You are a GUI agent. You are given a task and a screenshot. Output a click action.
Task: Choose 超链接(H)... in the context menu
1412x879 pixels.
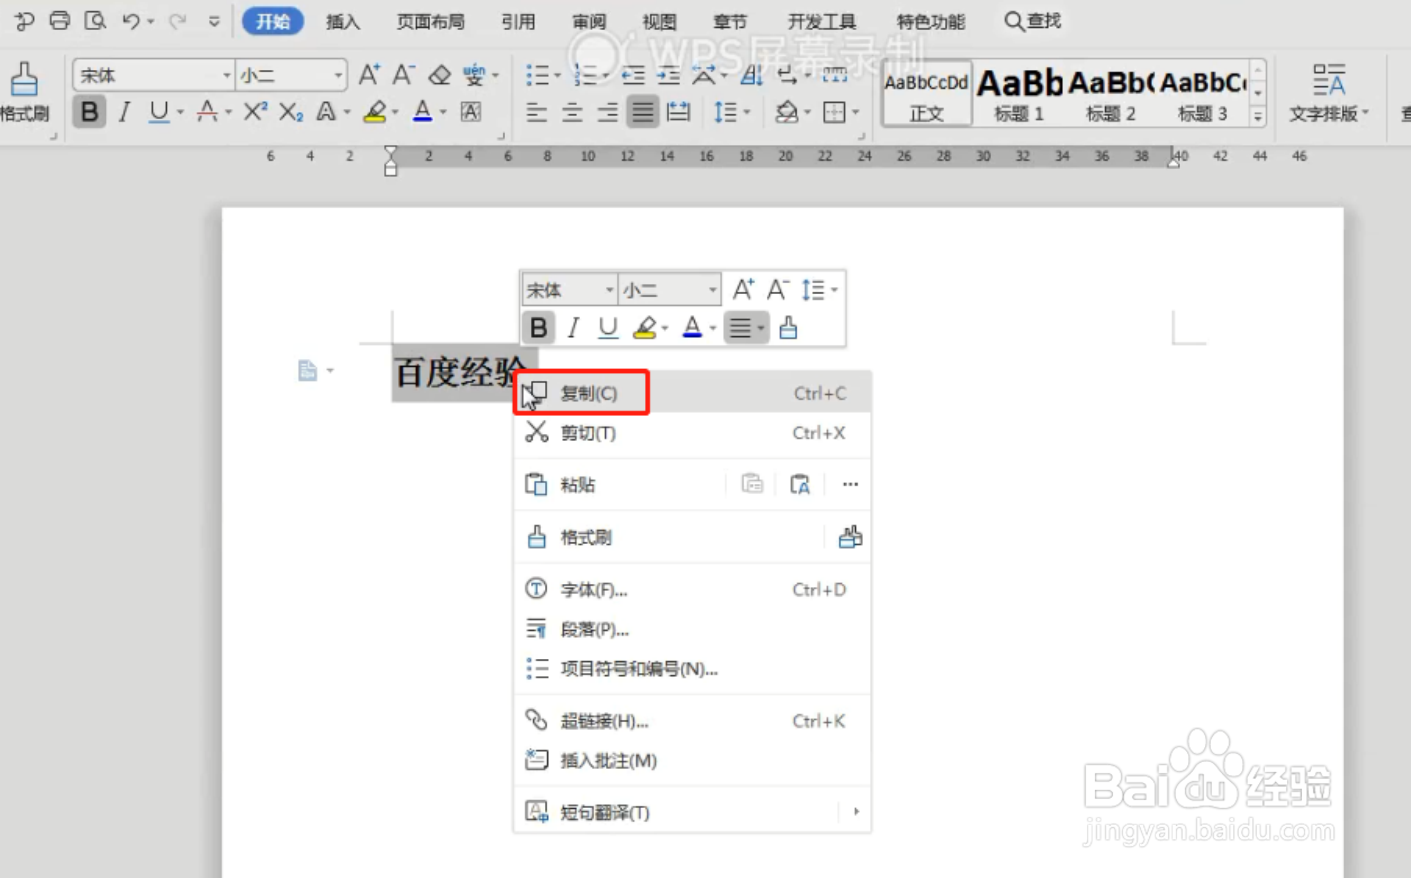(692, 721)
